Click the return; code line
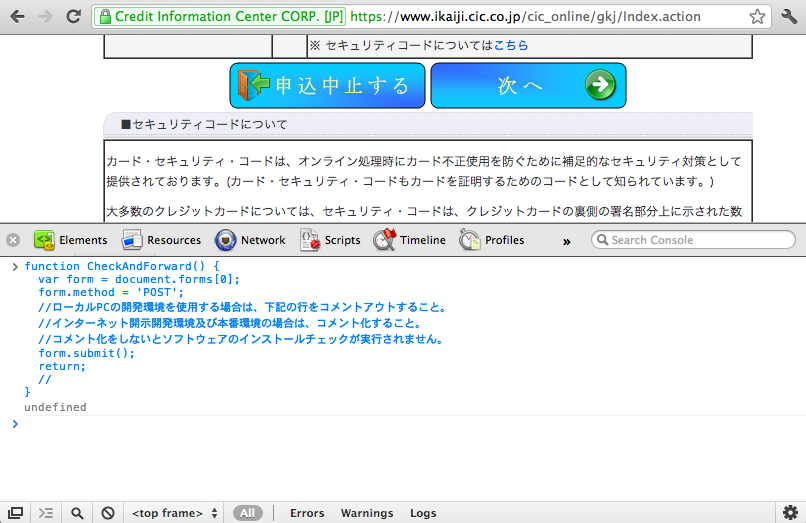806x523 pixels. pos(62,366)
